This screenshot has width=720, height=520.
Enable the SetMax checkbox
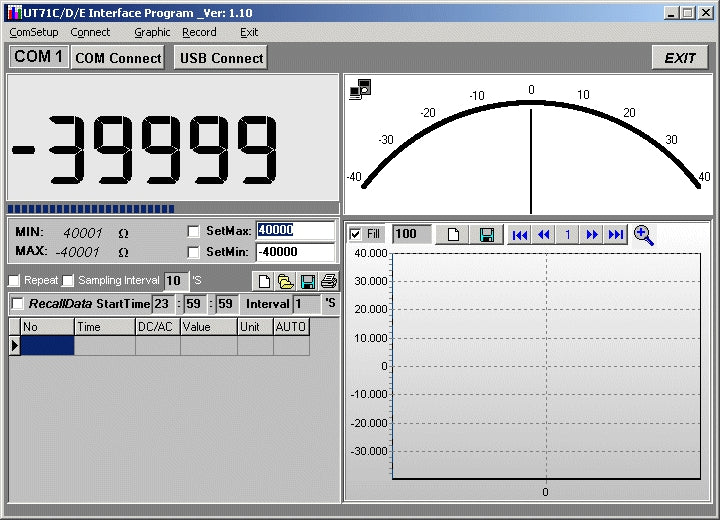click(x=194, y=231)
